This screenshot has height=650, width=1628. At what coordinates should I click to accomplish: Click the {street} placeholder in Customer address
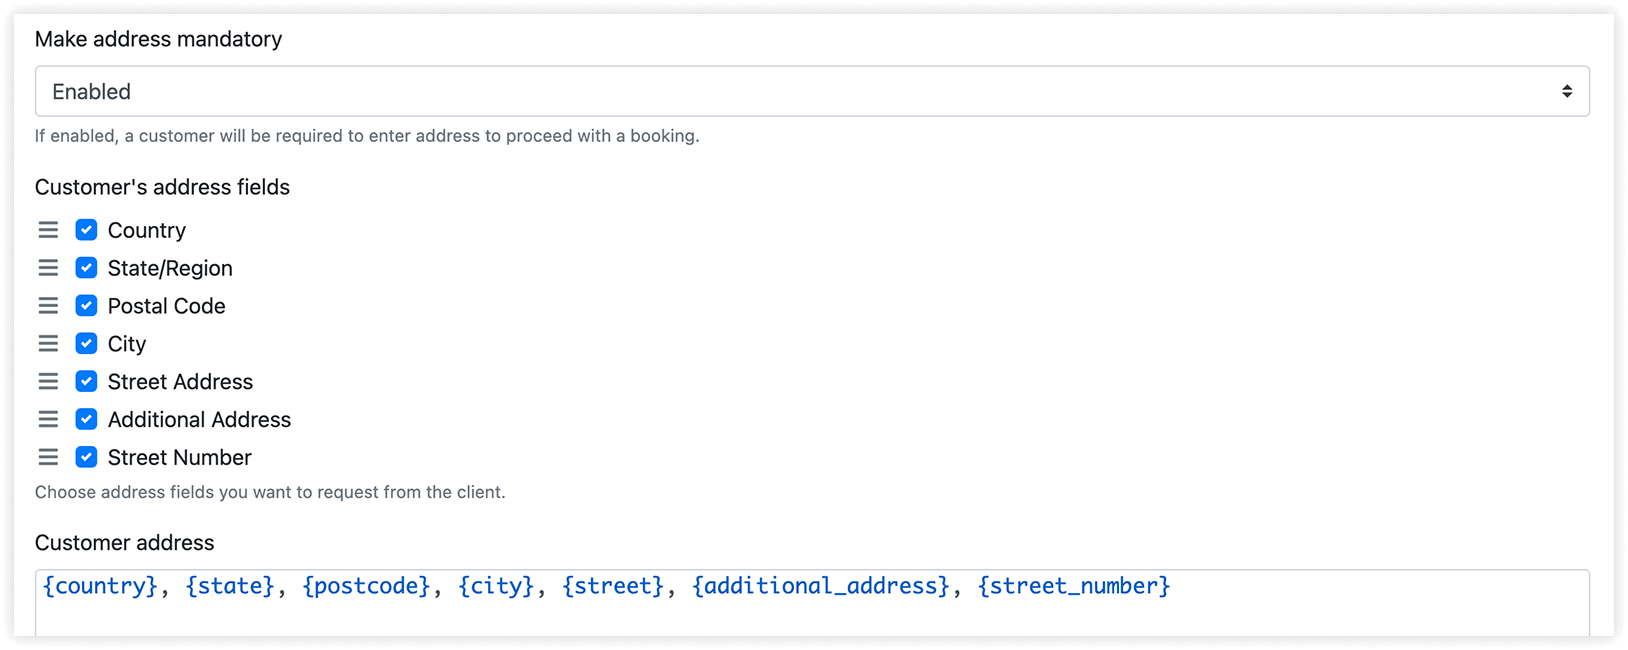tap(613, 587)
